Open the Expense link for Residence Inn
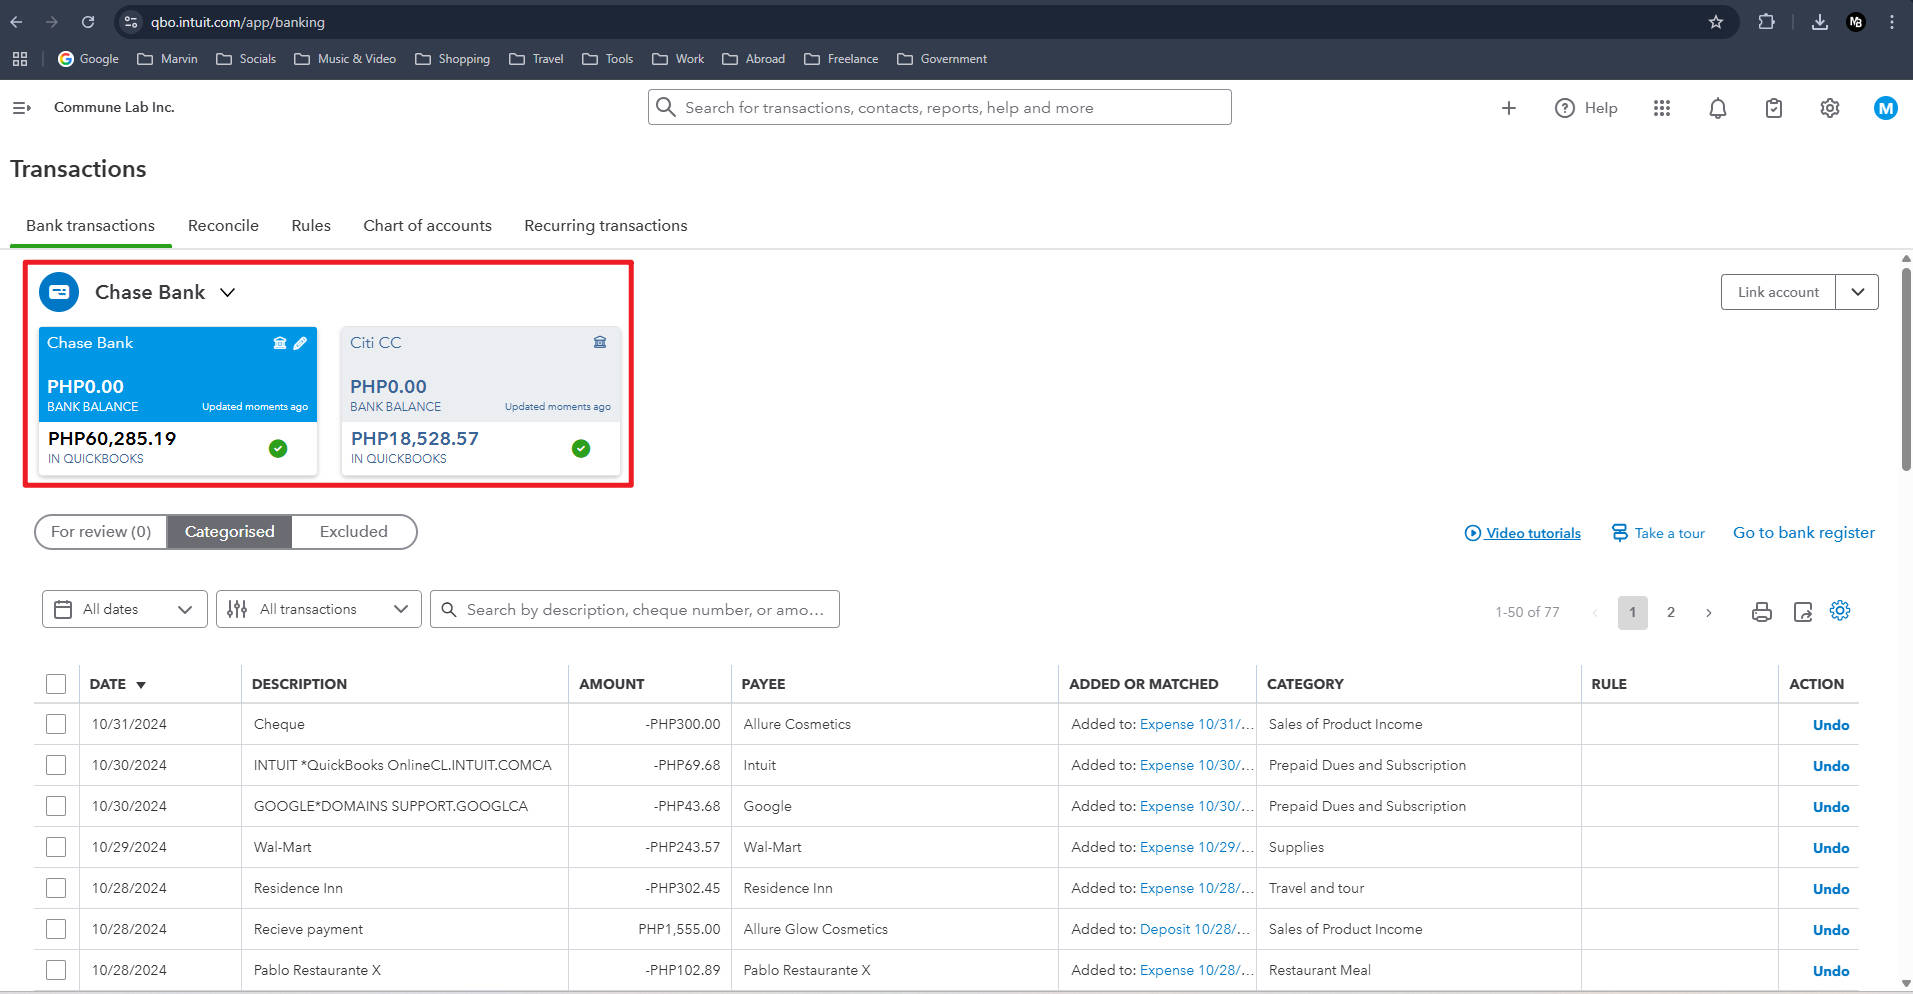 pos(1197,888)
